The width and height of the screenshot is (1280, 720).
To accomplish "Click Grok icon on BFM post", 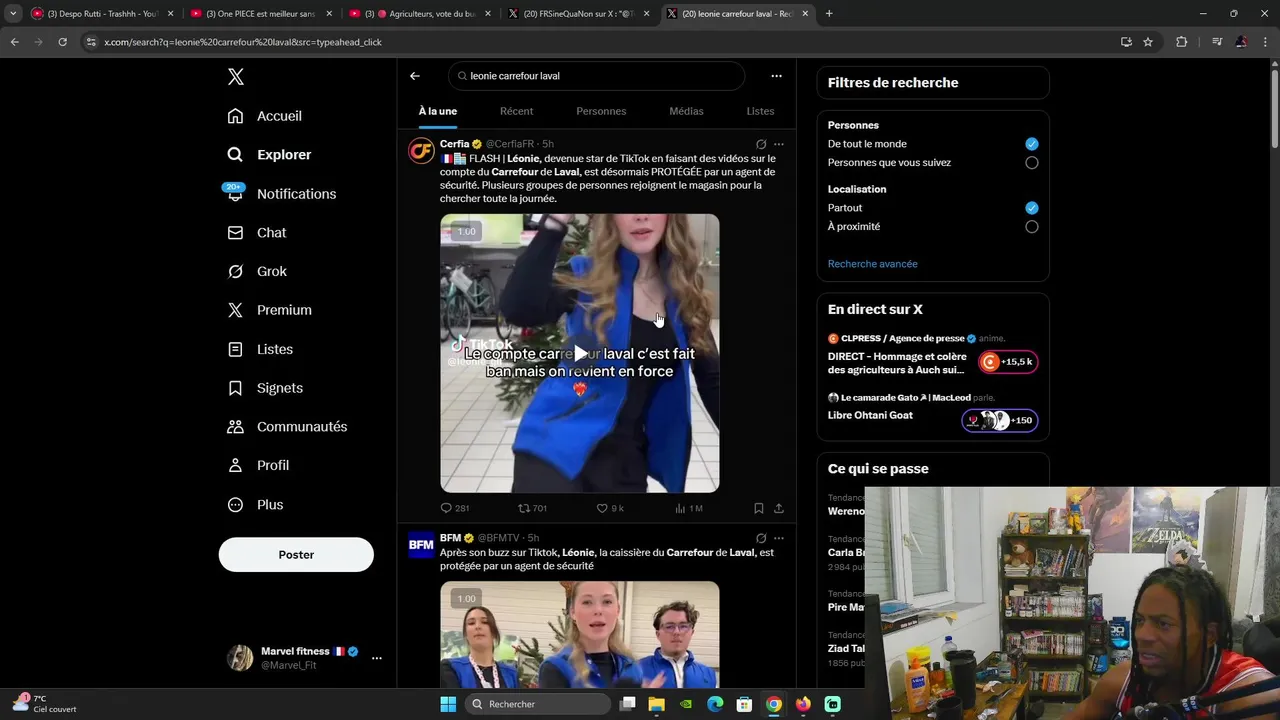I will pyautogui.click(x=761, y=538).
